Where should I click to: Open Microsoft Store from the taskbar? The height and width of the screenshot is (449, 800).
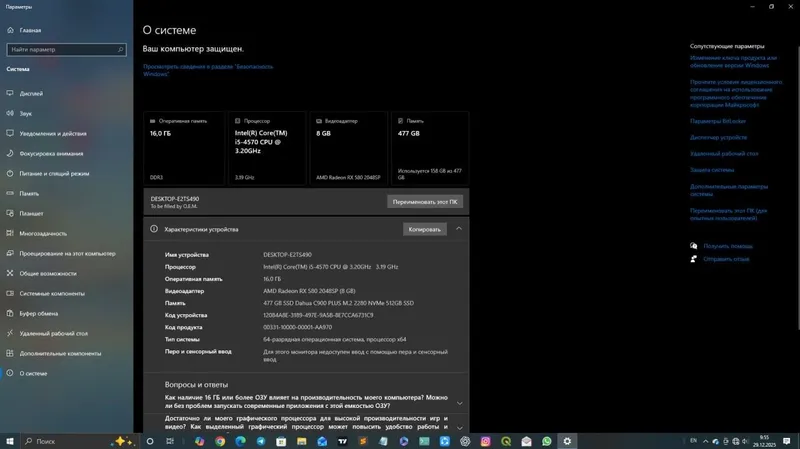[x=281, y=441]
